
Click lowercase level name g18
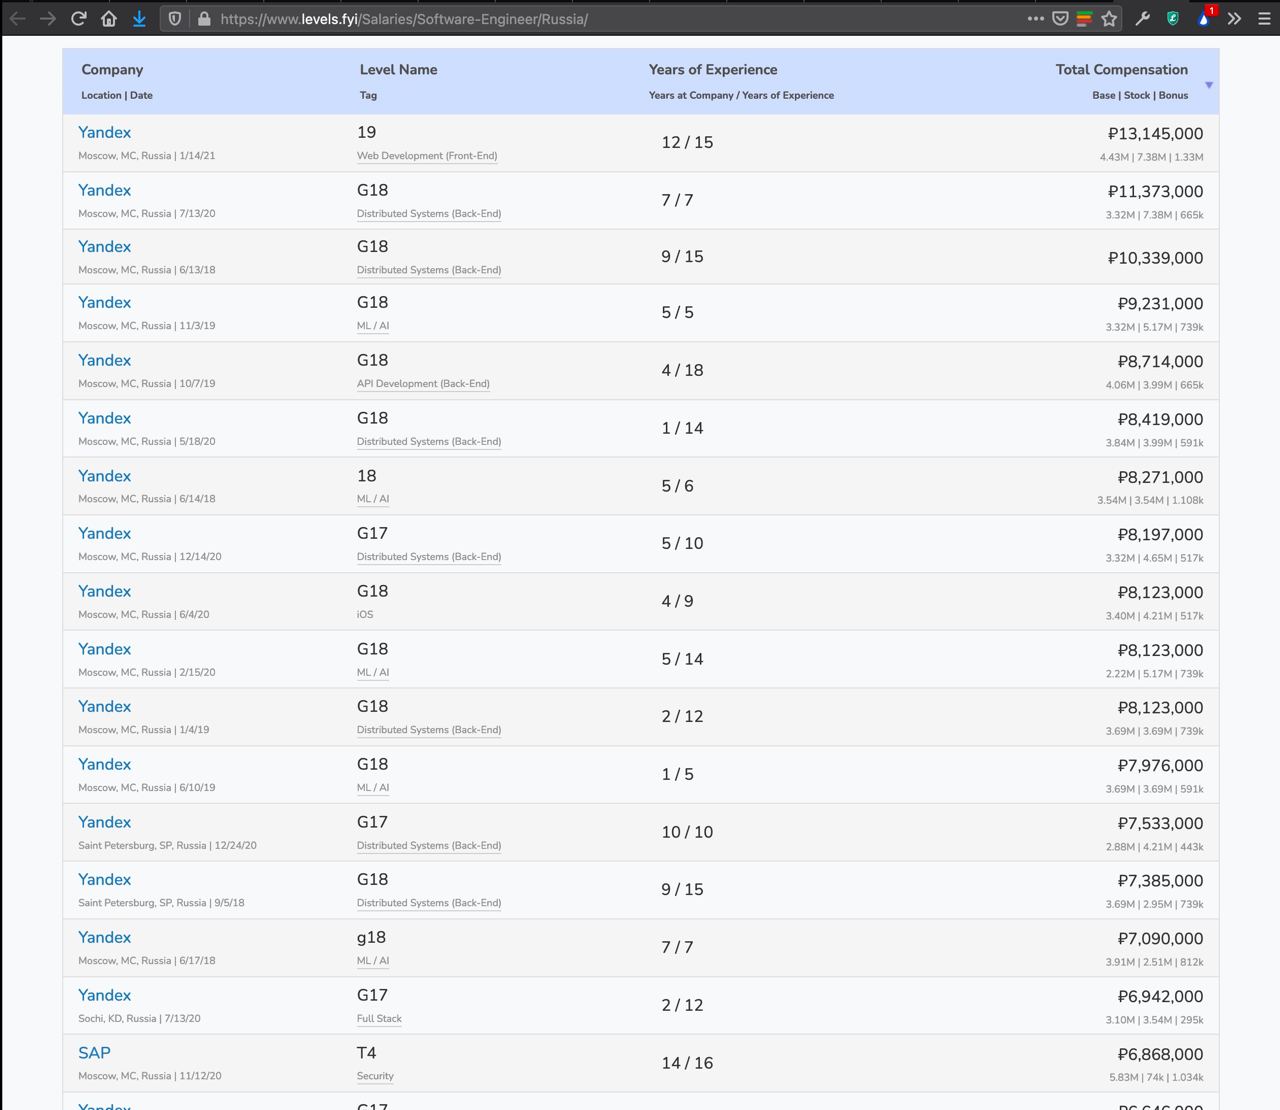tap(371, 937)
